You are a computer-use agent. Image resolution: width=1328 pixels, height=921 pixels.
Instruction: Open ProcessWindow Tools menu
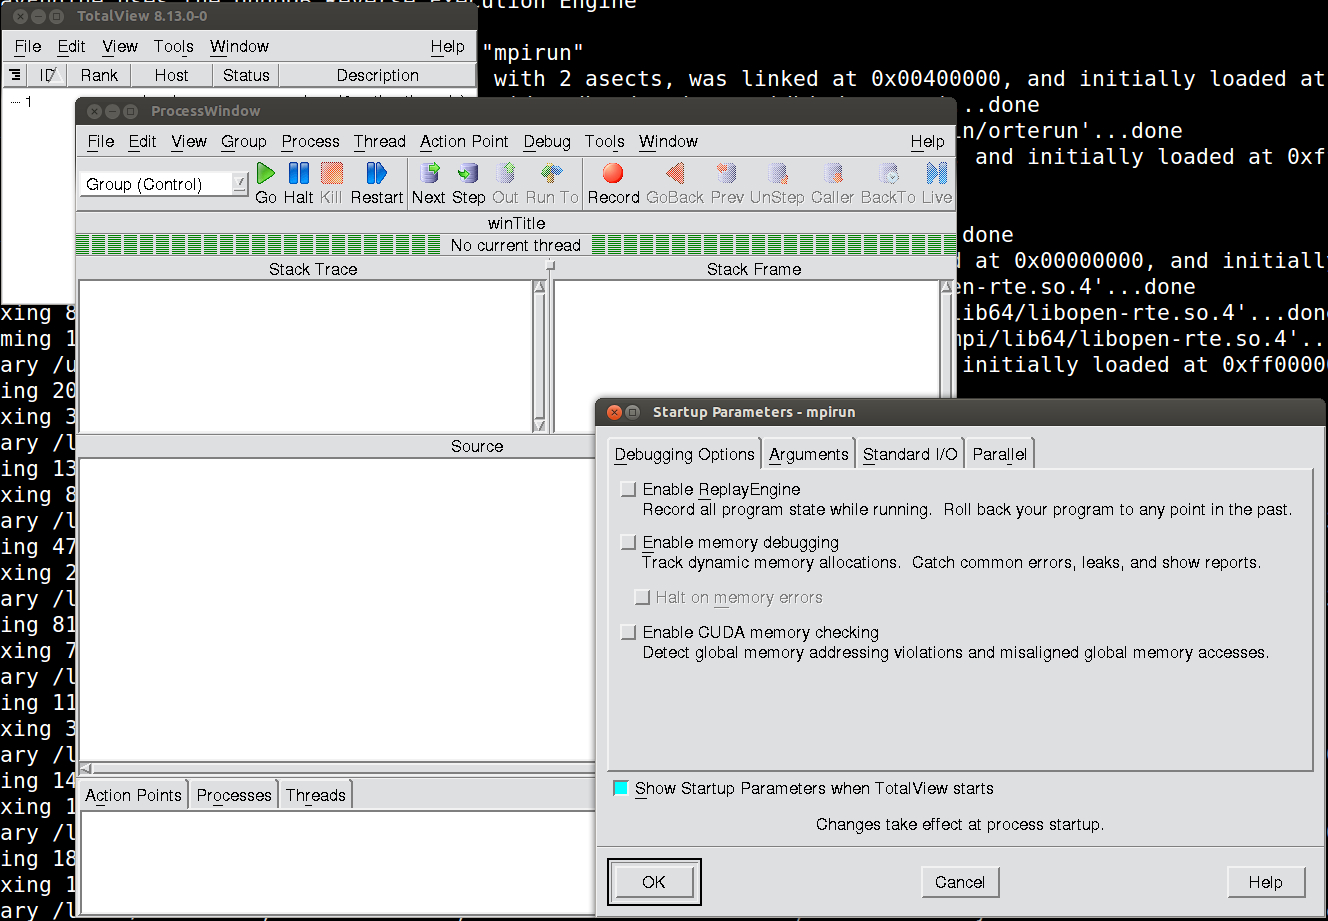click(x=605, y=141)
